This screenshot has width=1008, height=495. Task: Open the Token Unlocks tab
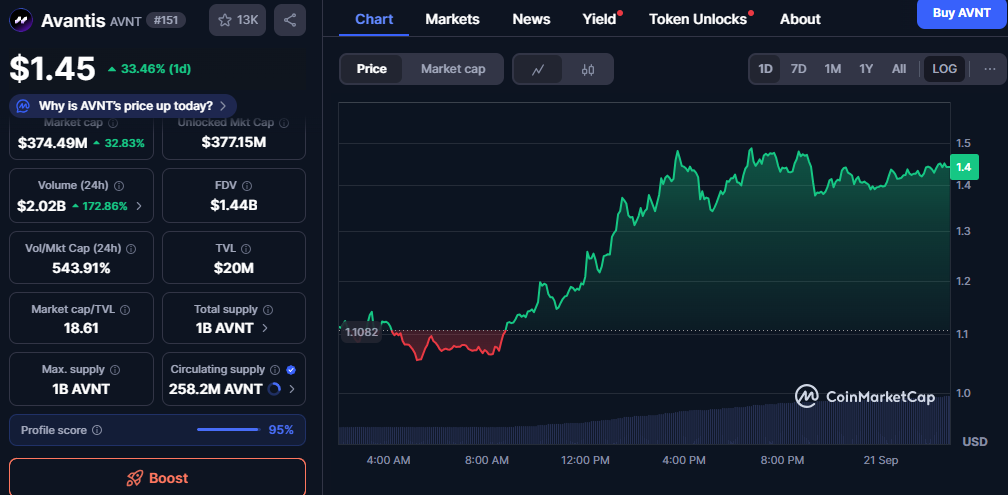click(697, 19)
